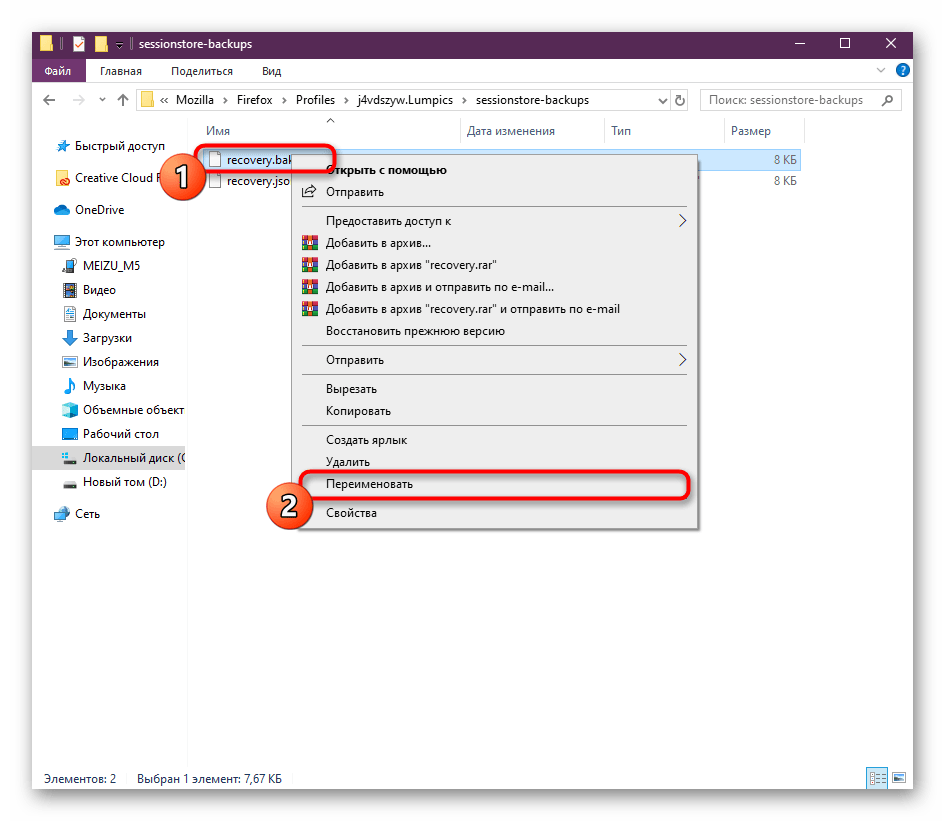
Task: Open the Вид ribbon tab
Action: (271, 71)
